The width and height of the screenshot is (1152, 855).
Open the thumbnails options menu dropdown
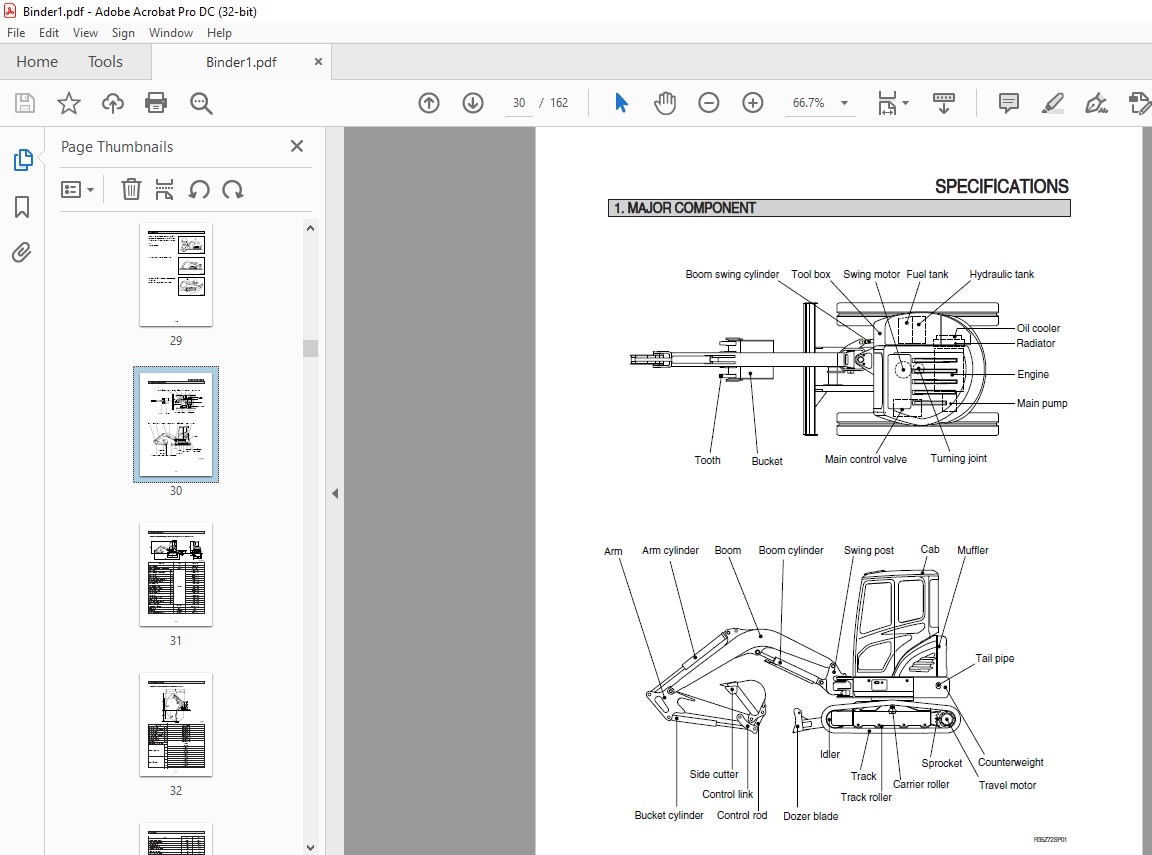[77, 190]
